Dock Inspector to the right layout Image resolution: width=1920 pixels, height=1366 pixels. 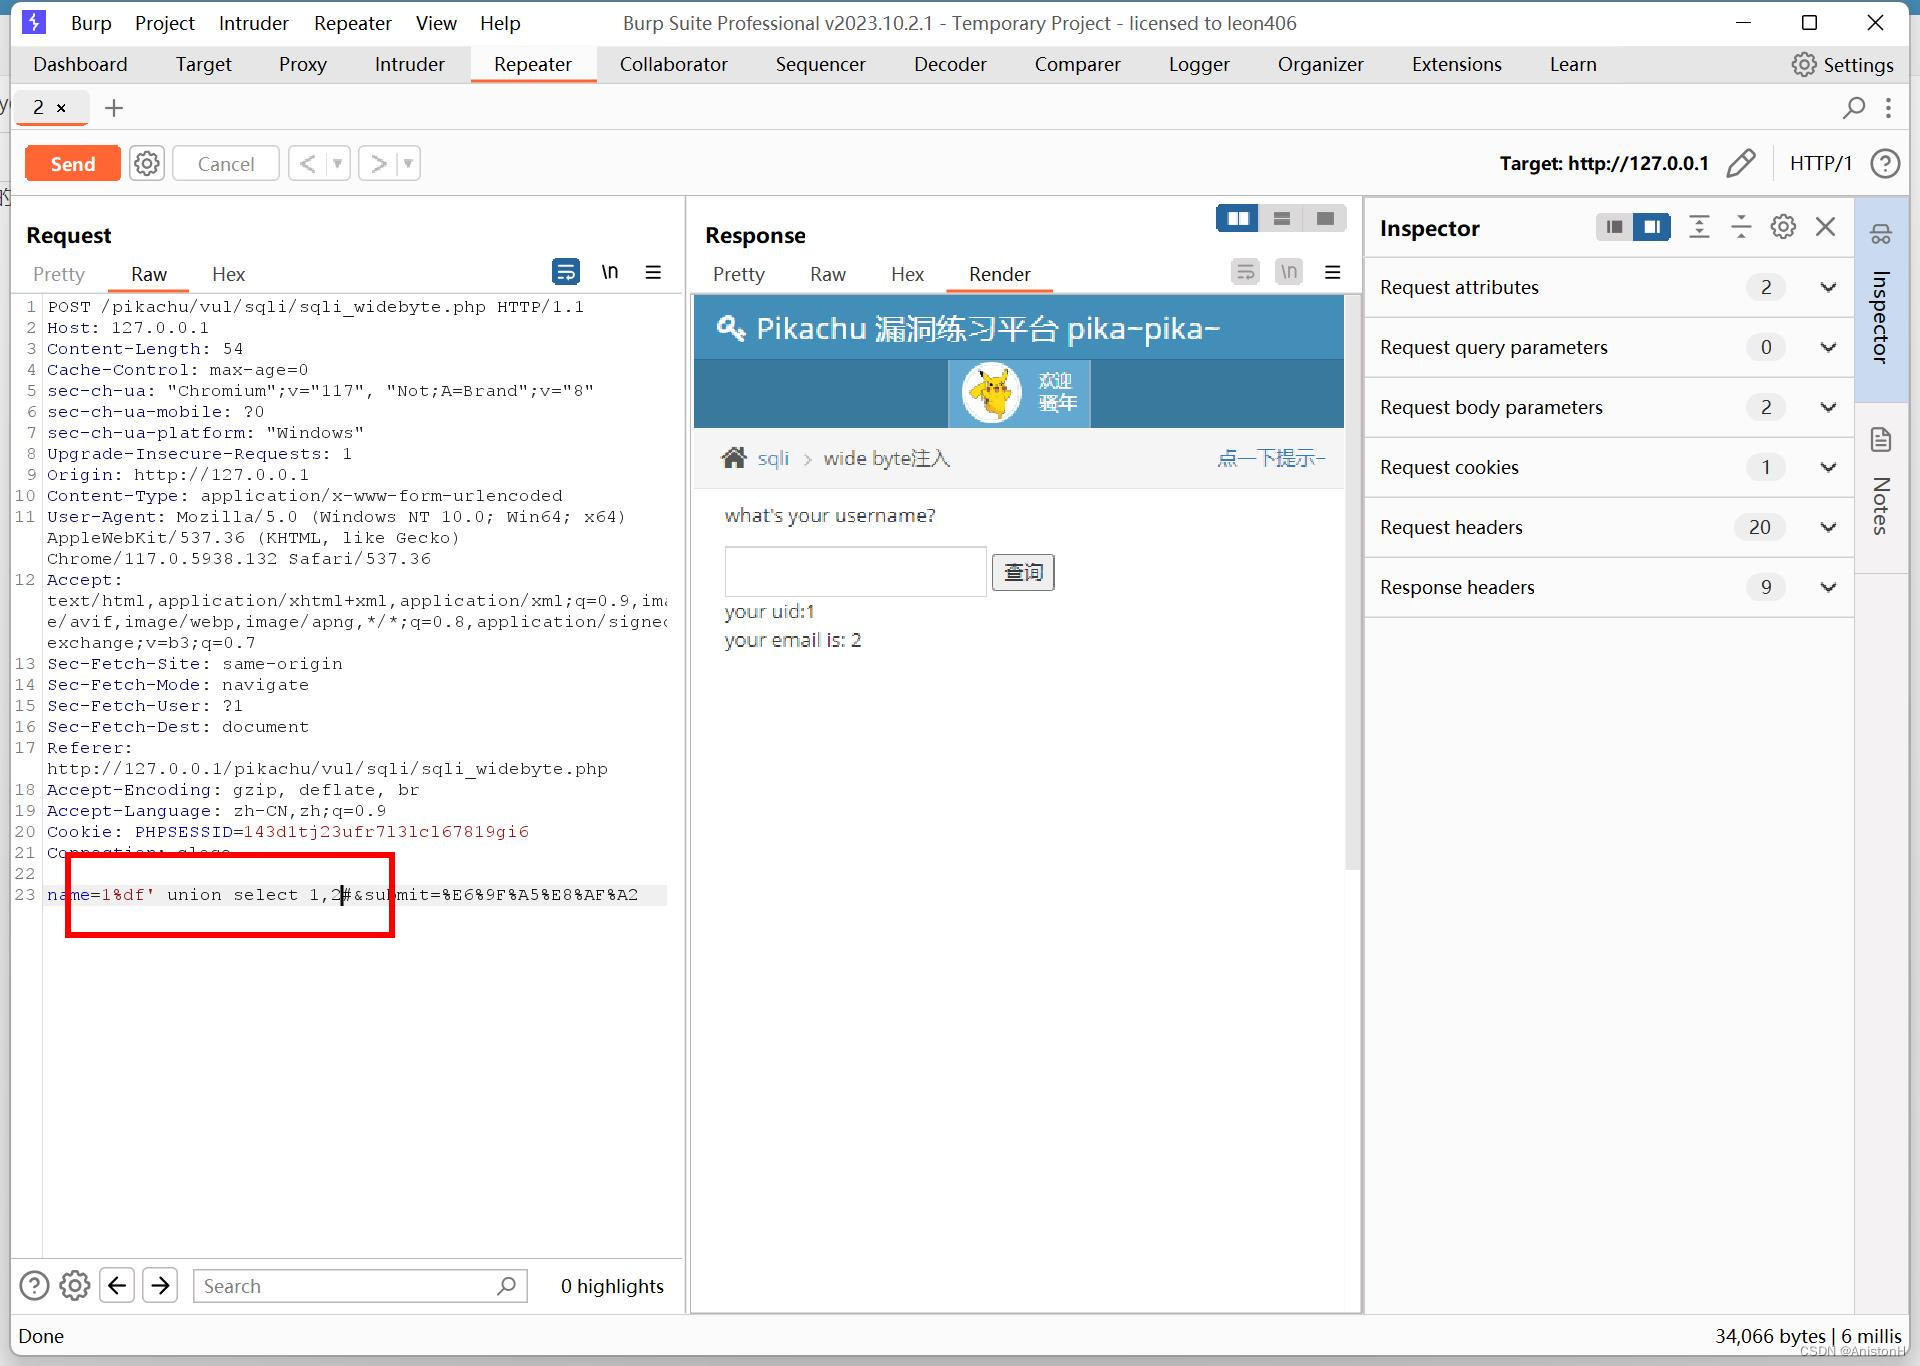click(x=1652, y=227)
